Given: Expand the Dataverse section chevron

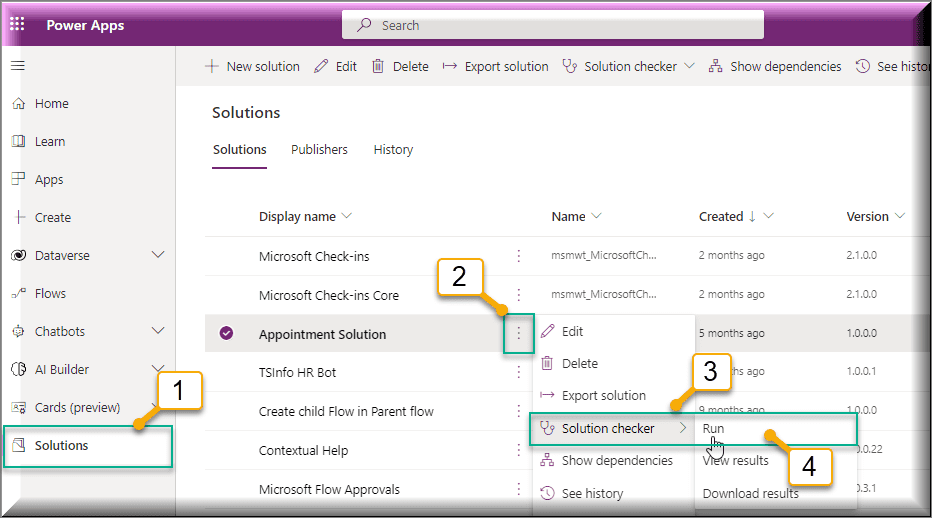Looking at the screenshot, I should [x=158, y=255].
